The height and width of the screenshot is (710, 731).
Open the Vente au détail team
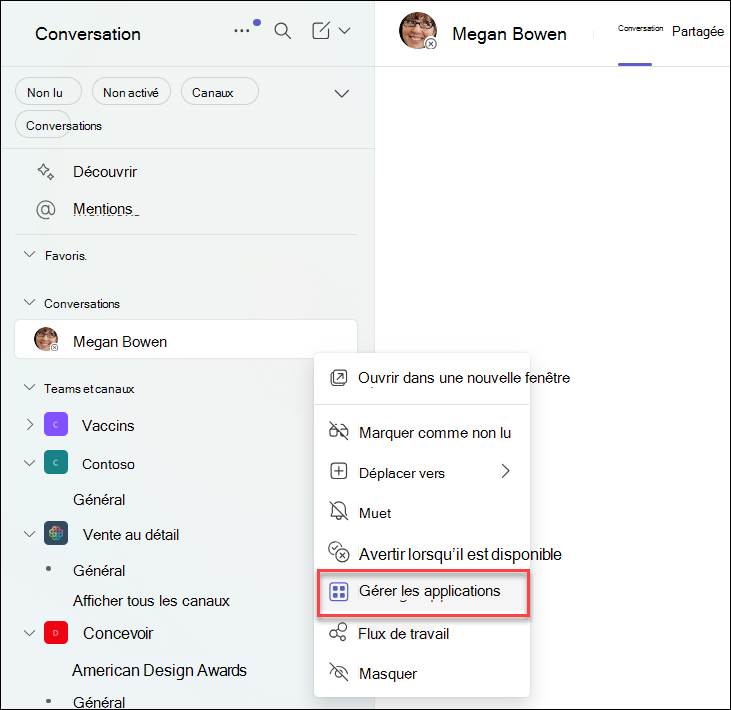tap(131, 535)
